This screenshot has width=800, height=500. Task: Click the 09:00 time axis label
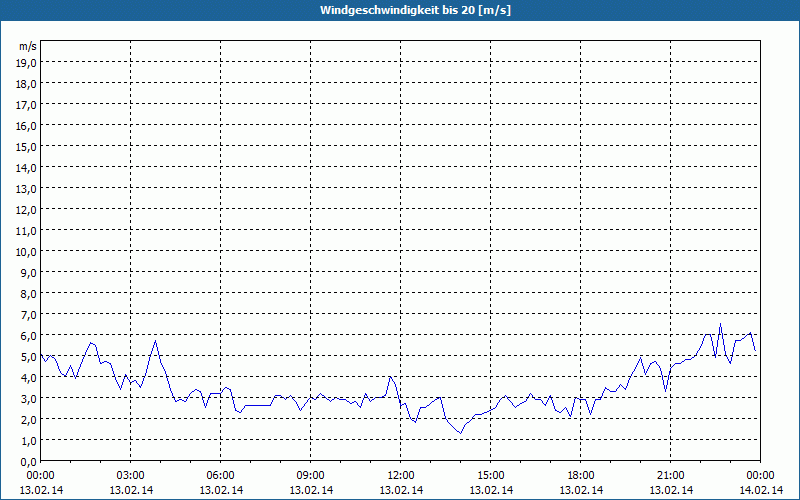coord(311,476)
